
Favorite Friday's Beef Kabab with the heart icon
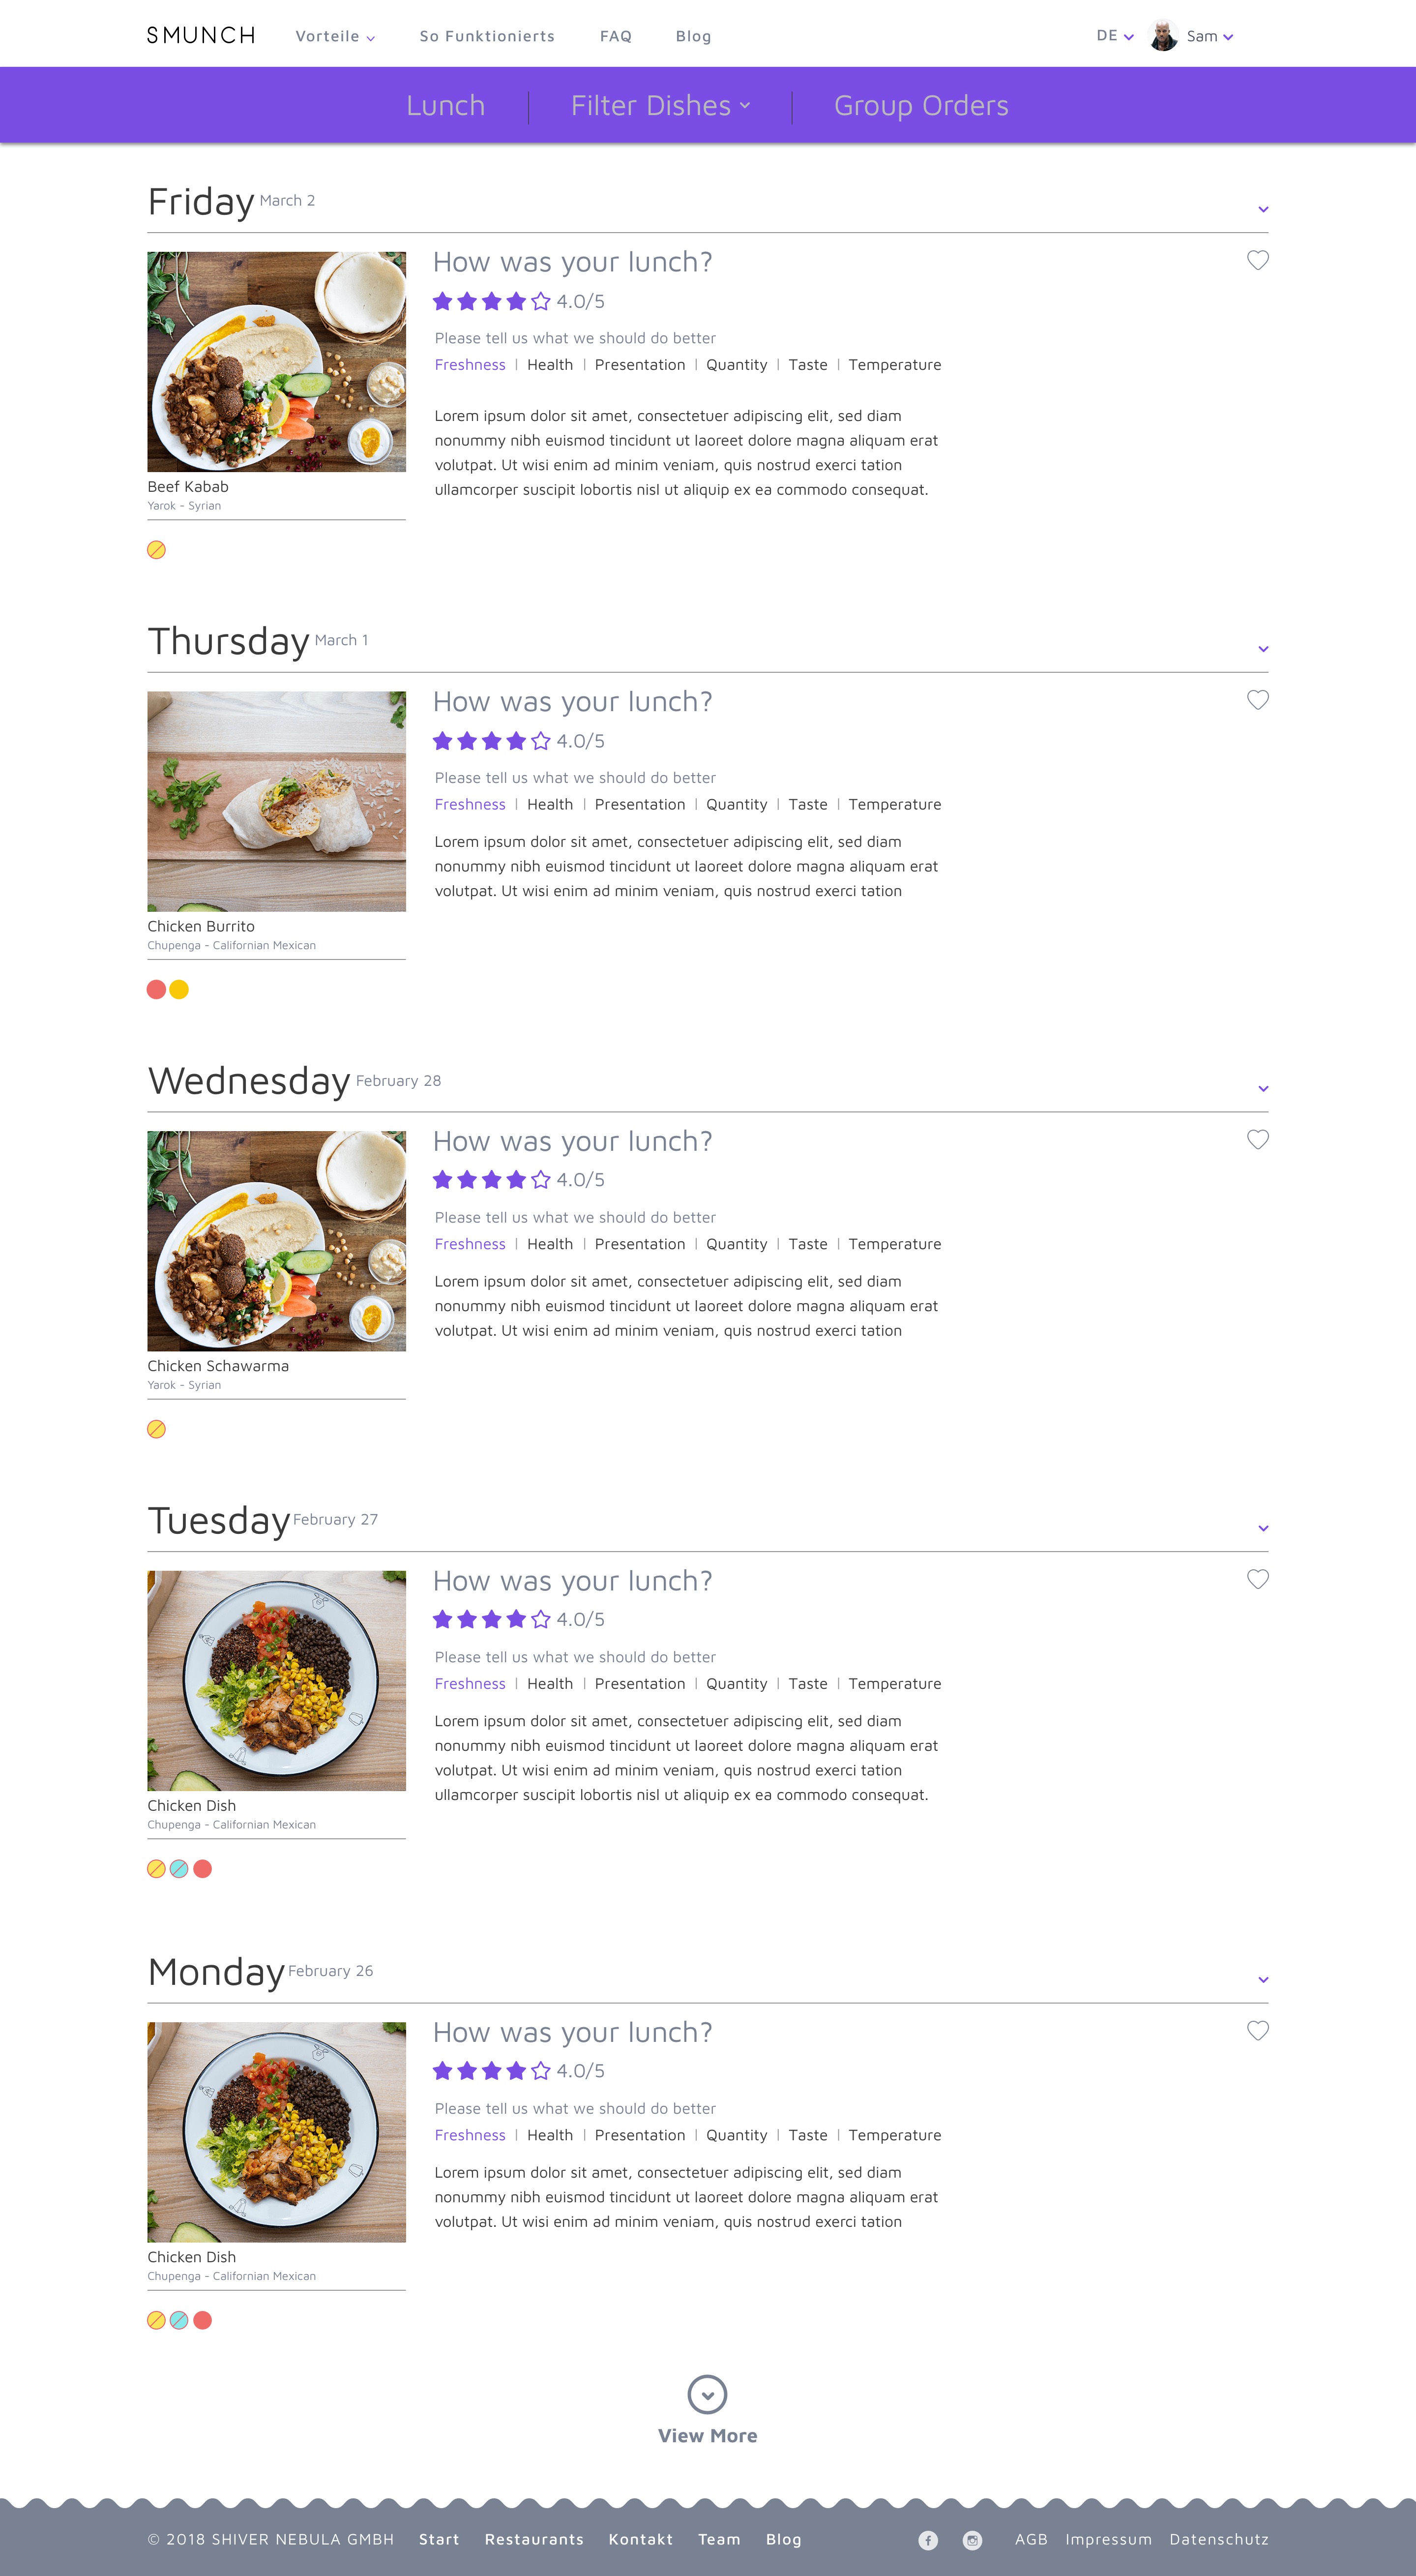tap(1258, 260)
